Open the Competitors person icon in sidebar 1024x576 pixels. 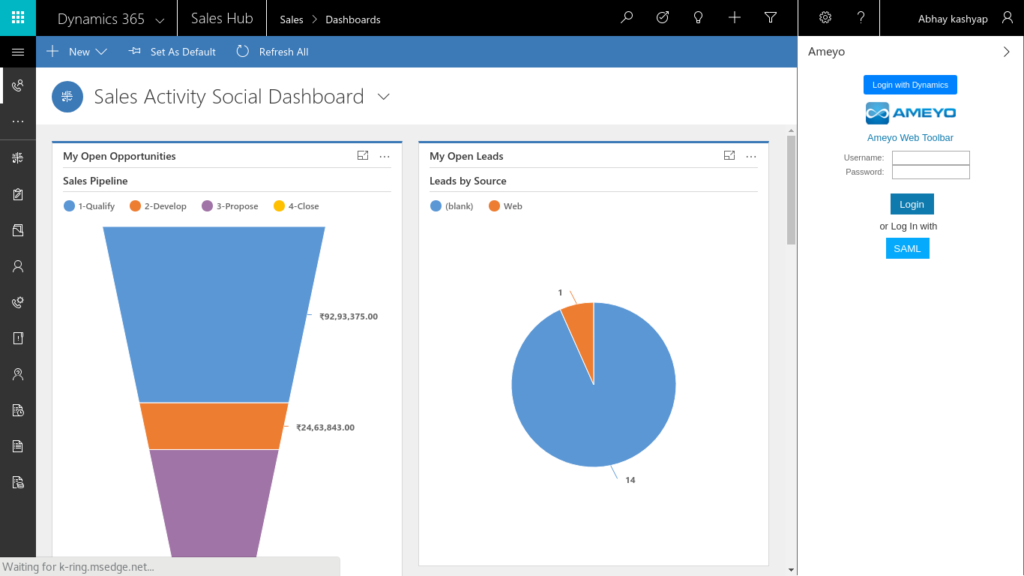[18, 374]
